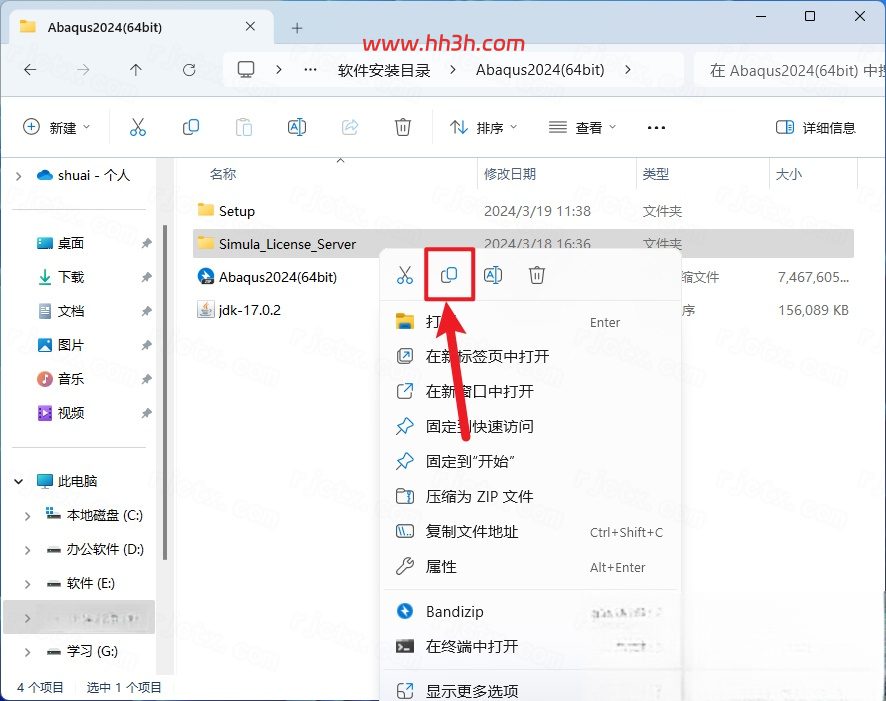Click the This PC monitor icon in address bar

246,70
